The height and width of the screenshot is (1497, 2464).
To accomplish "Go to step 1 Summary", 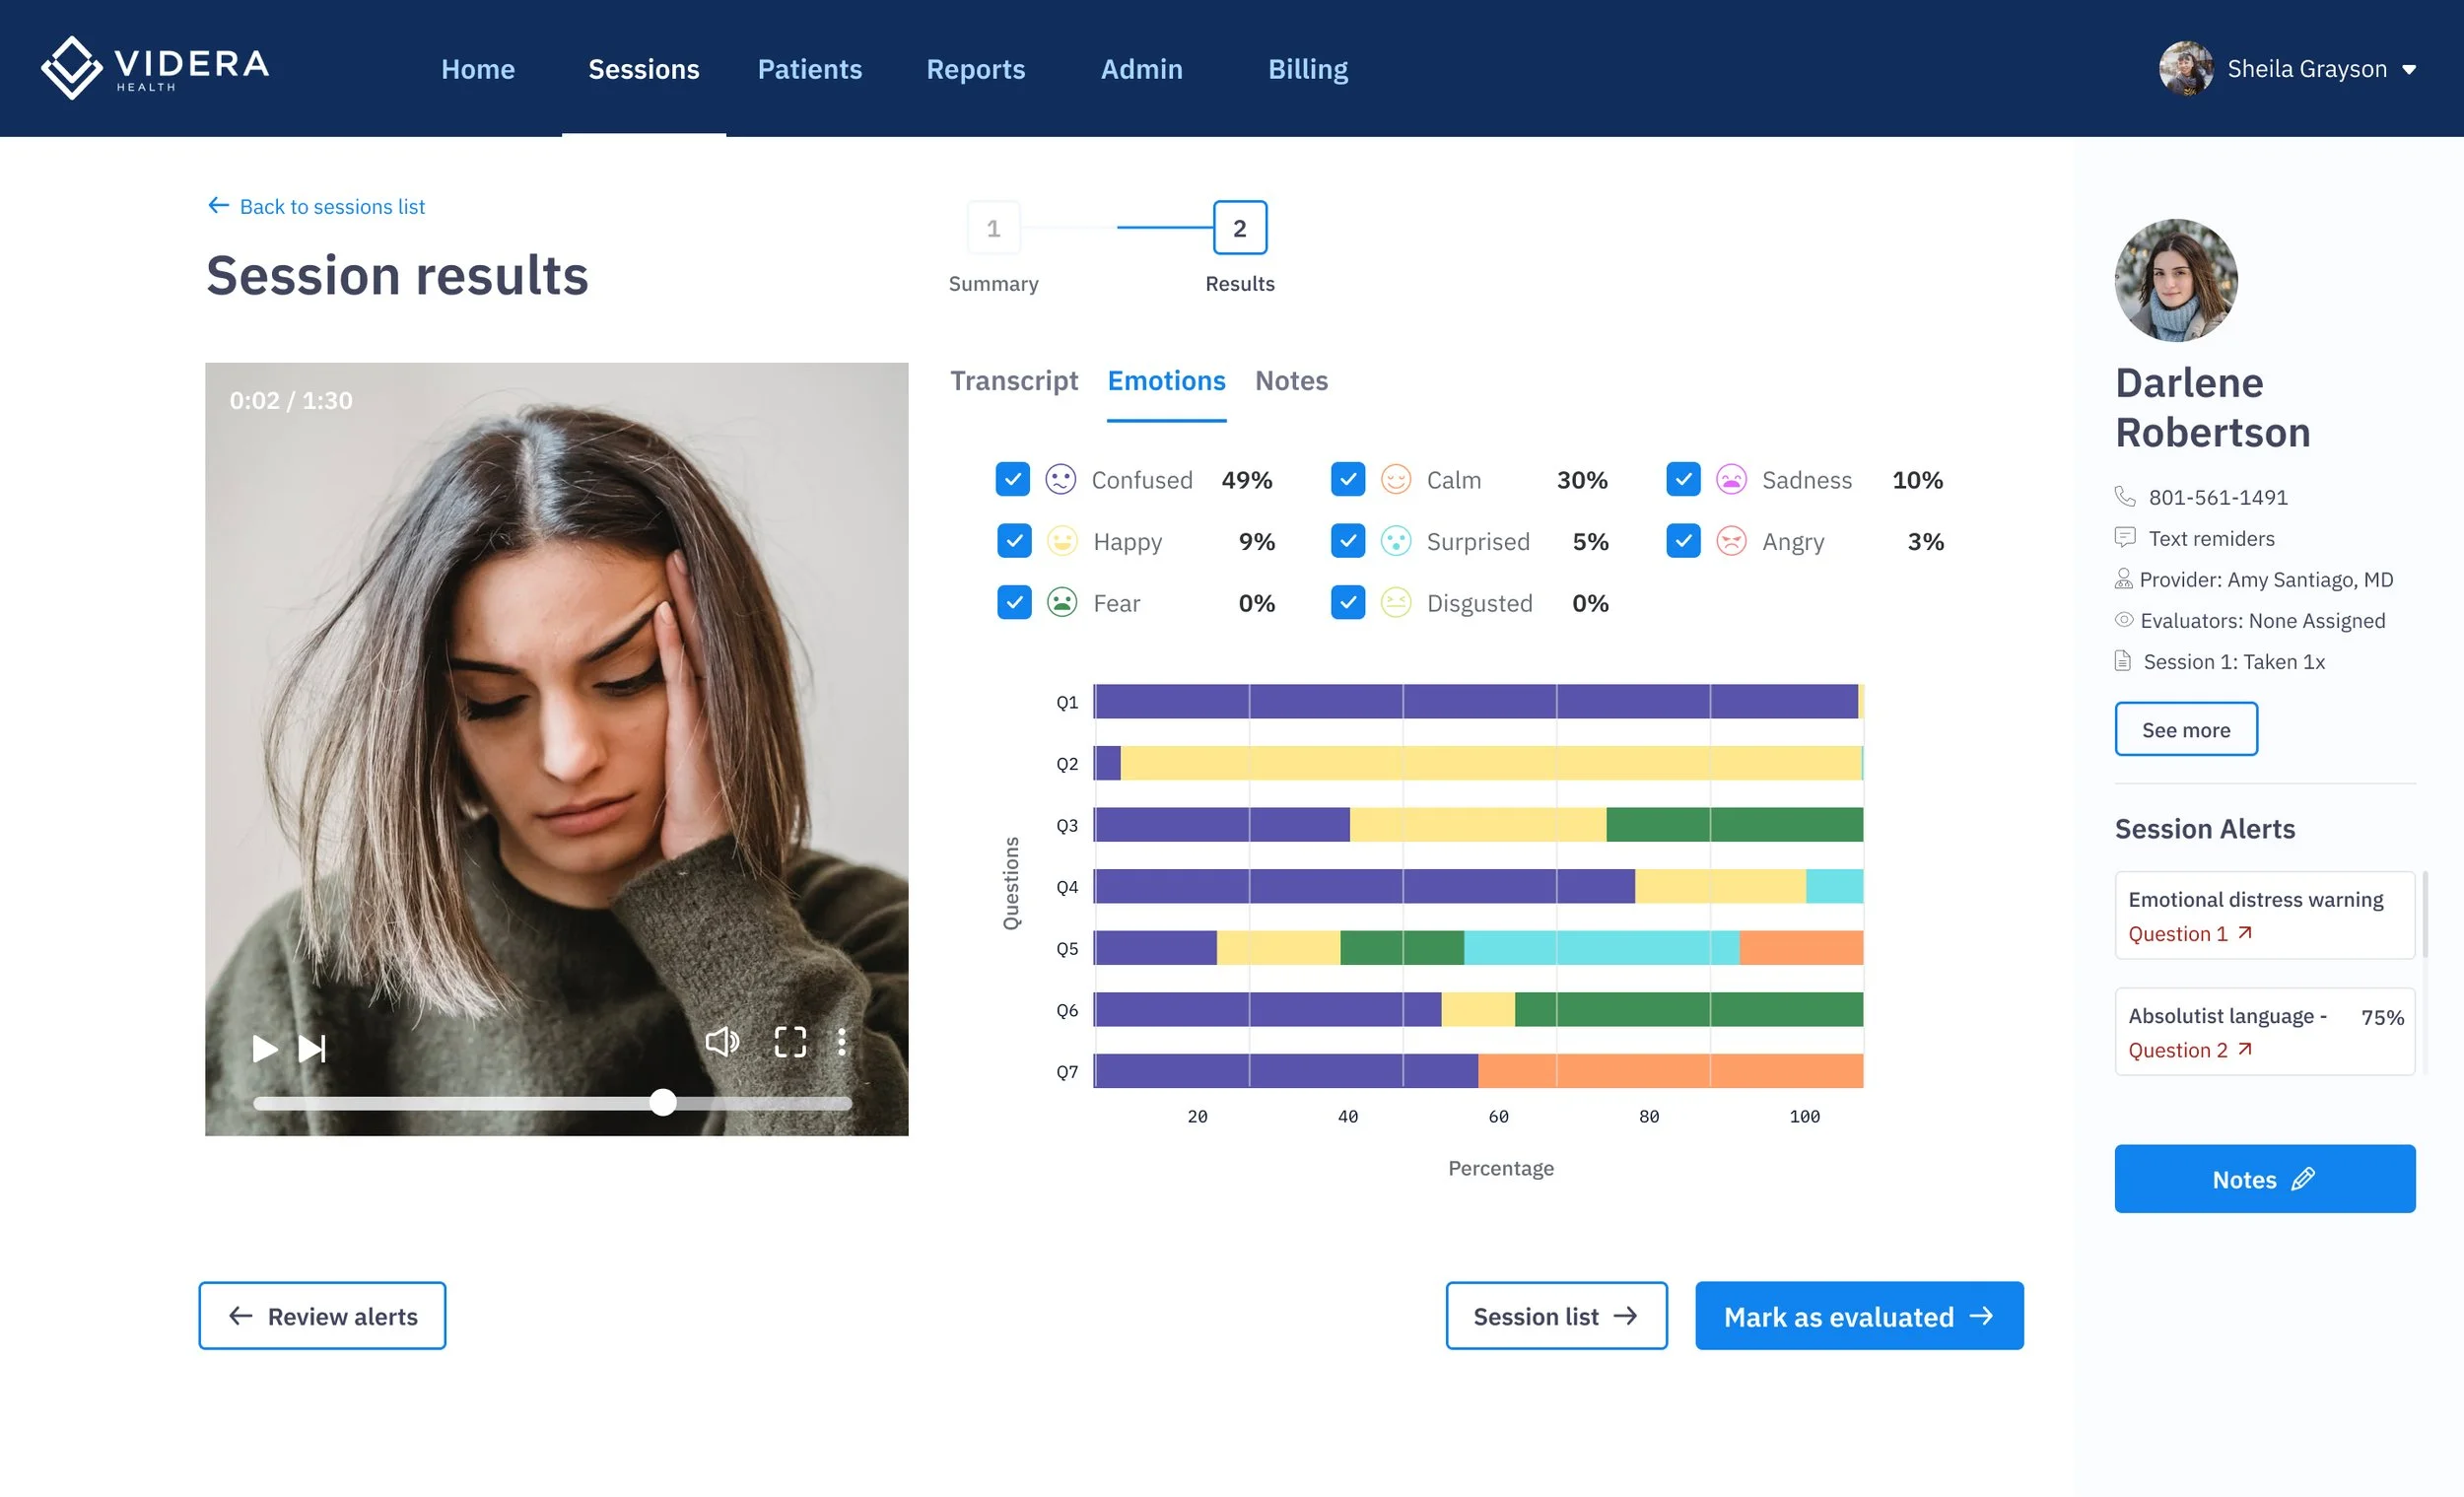I will click(x=993, y=229).
